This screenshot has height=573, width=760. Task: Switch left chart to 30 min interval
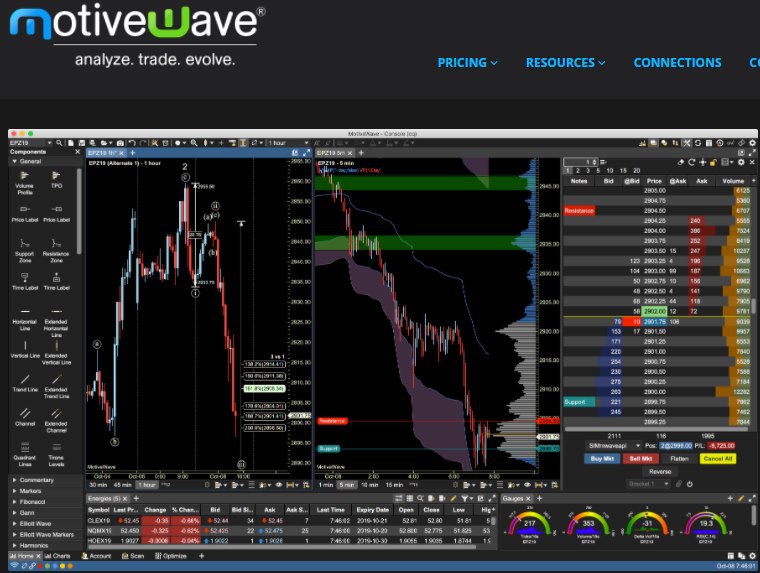pyautogui.click(x=98, y=485)
